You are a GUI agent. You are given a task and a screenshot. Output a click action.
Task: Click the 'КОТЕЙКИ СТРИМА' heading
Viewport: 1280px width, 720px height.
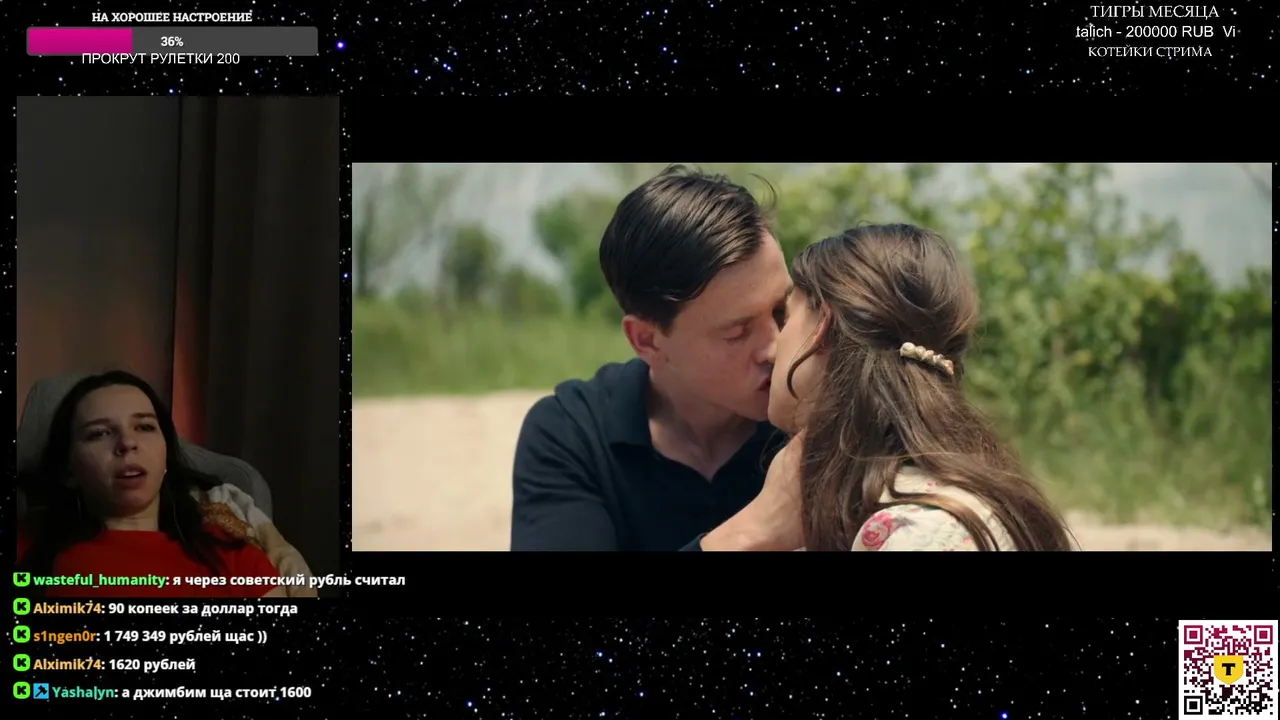[1150, 52]
